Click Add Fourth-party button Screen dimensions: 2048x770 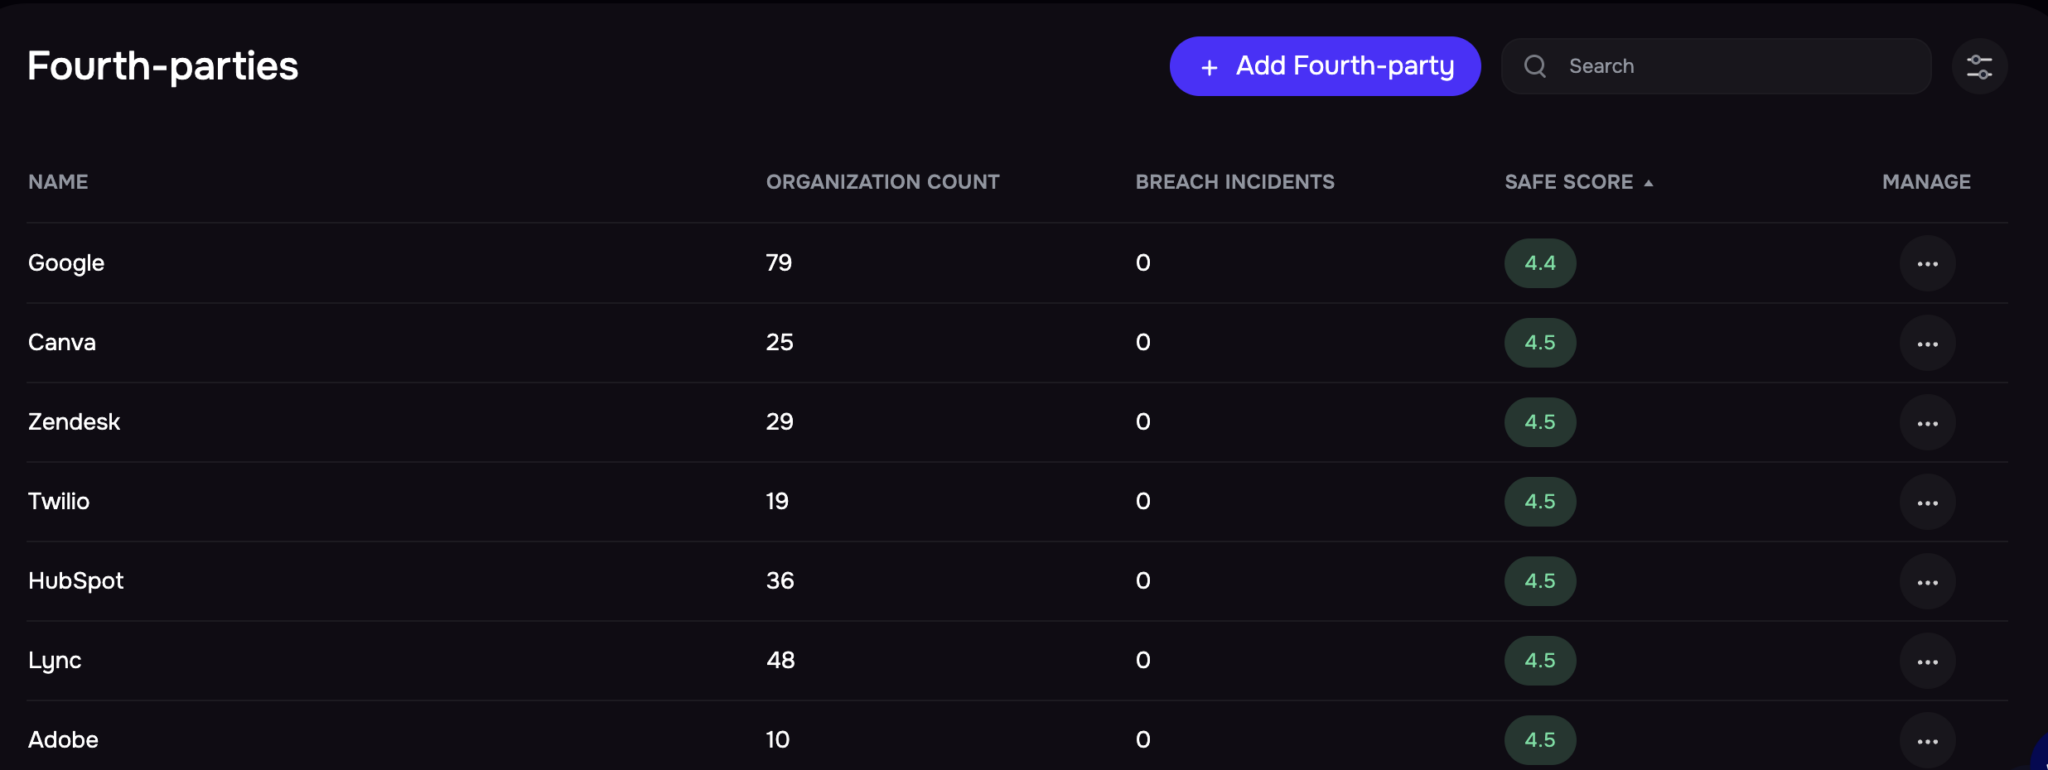point(1324,66)
